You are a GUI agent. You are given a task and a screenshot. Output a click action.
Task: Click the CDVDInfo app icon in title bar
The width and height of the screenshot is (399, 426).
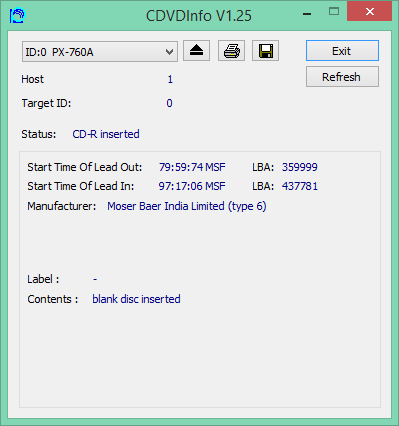pyautogui.click(x=17, y=16)
